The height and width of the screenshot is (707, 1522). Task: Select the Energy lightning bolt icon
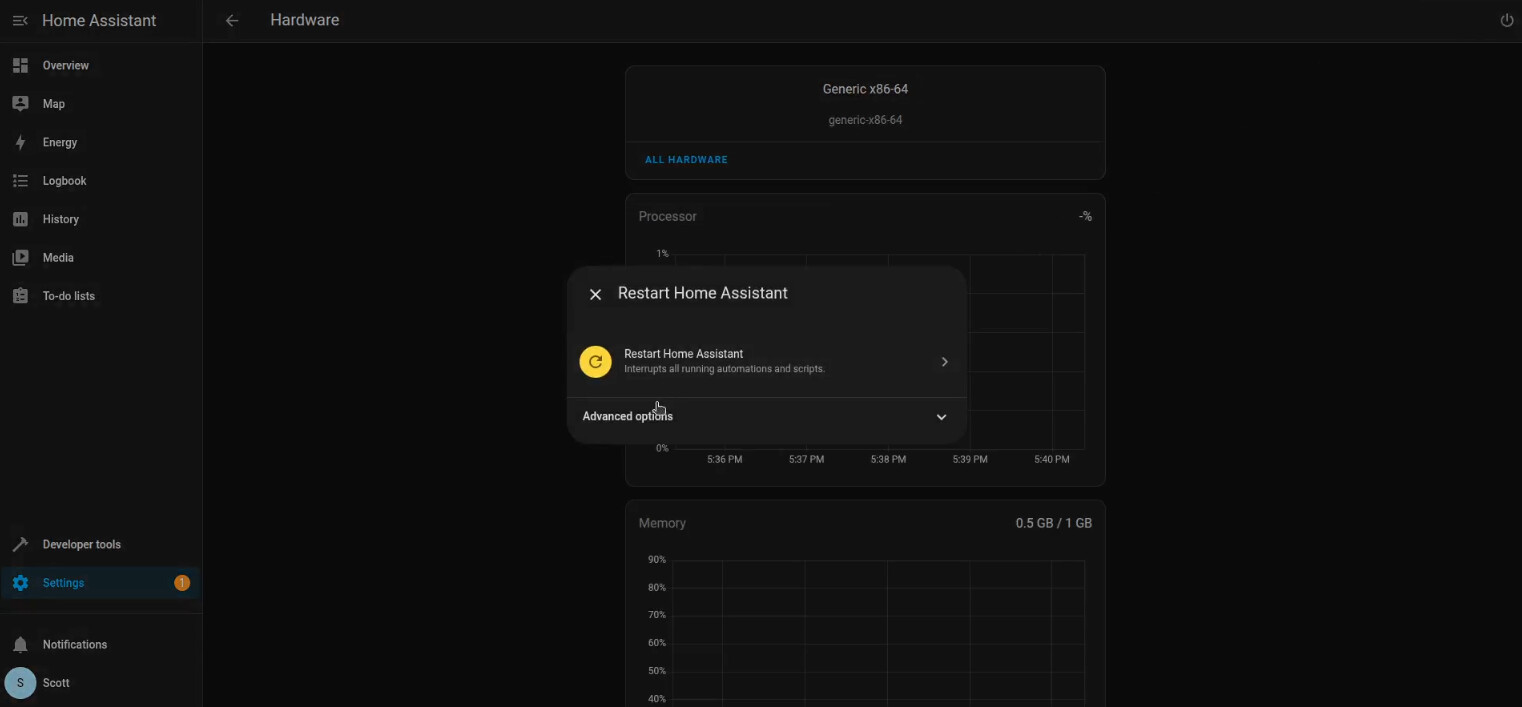(x=20, y=143)
